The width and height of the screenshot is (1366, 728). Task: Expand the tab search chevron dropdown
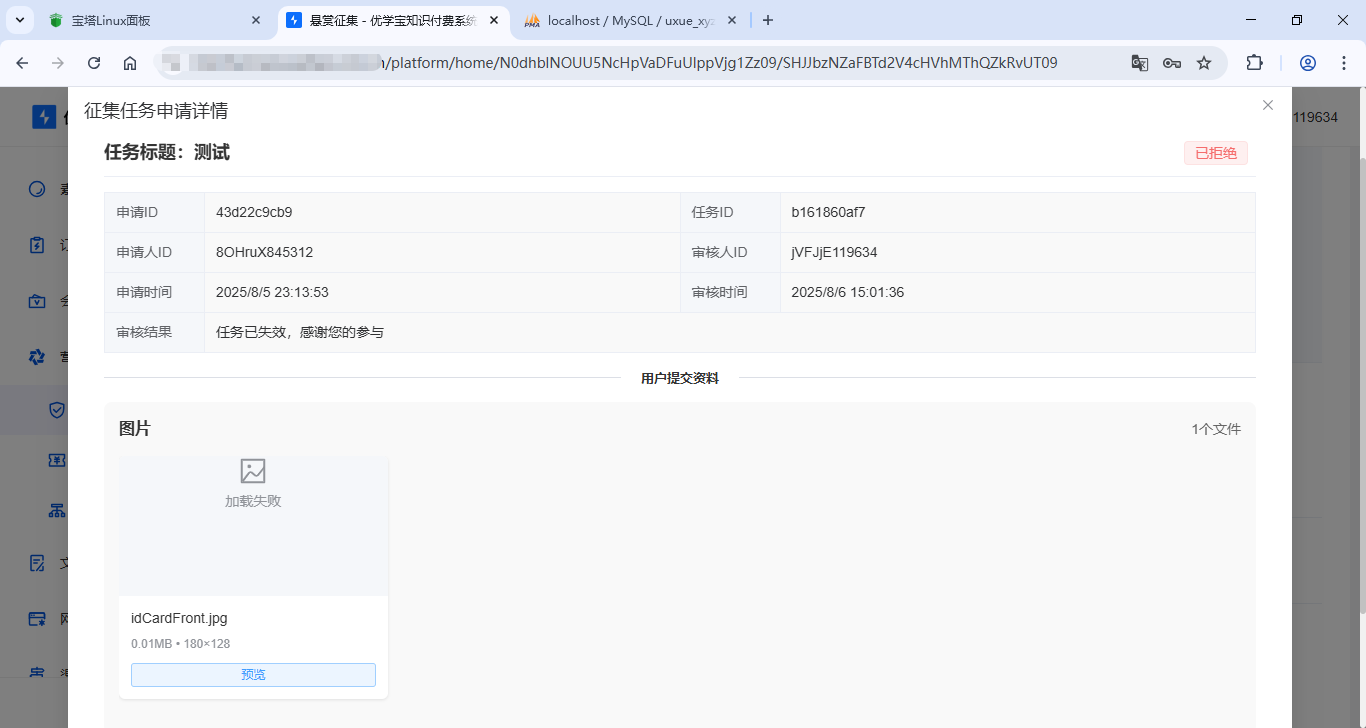point(20,20)
